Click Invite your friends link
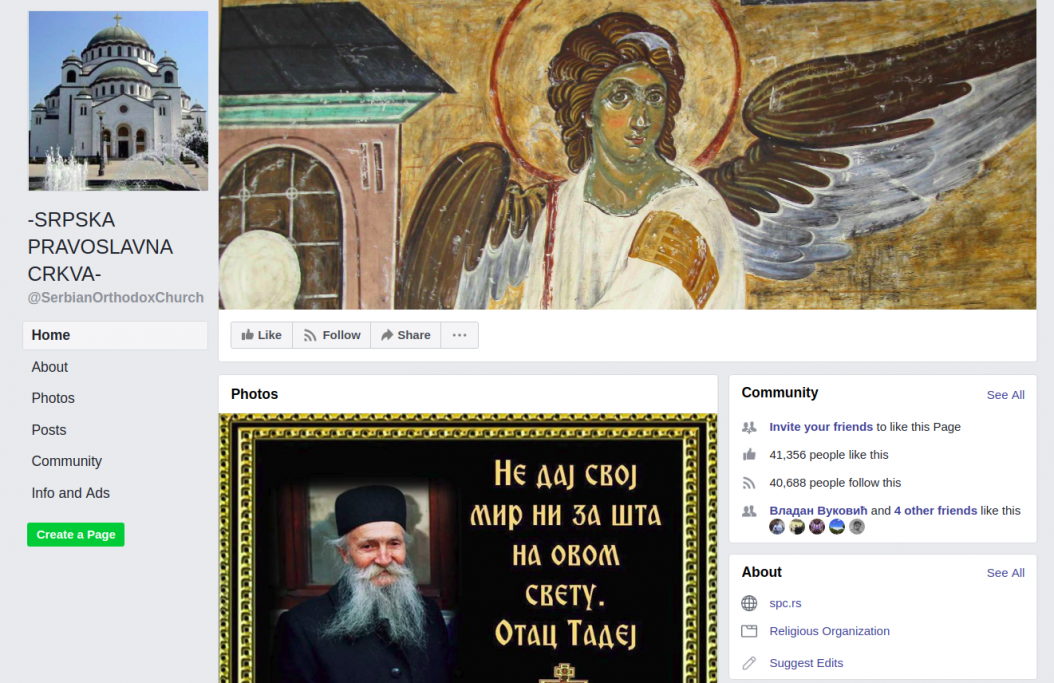The image size is (1054, 683). [821, 427]
